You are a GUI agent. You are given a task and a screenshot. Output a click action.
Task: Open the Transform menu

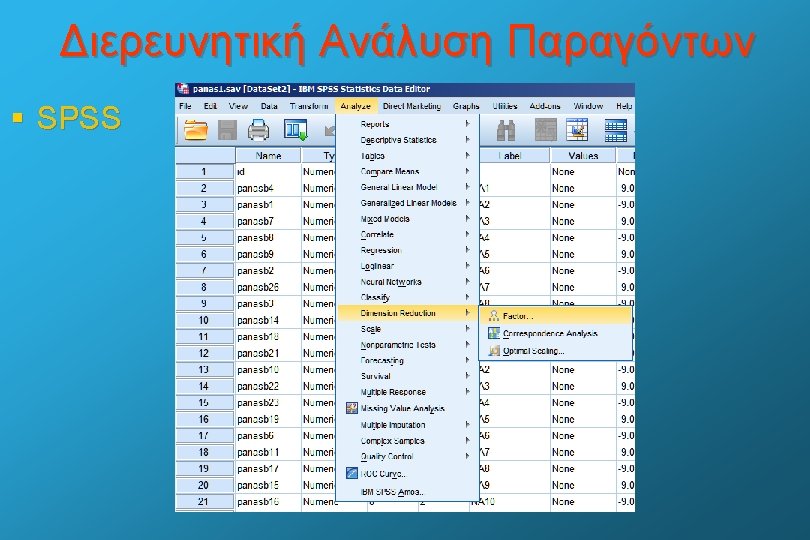click(x=309, y=106)
